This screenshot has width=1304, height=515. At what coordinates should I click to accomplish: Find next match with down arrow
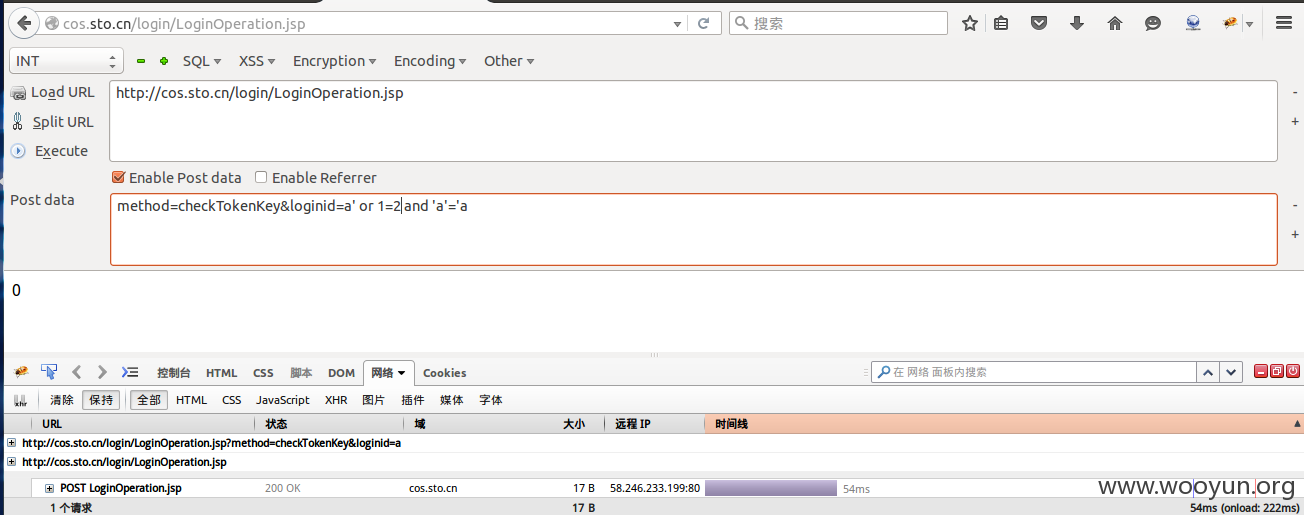pyautogui.click(x=1232, y=372)
